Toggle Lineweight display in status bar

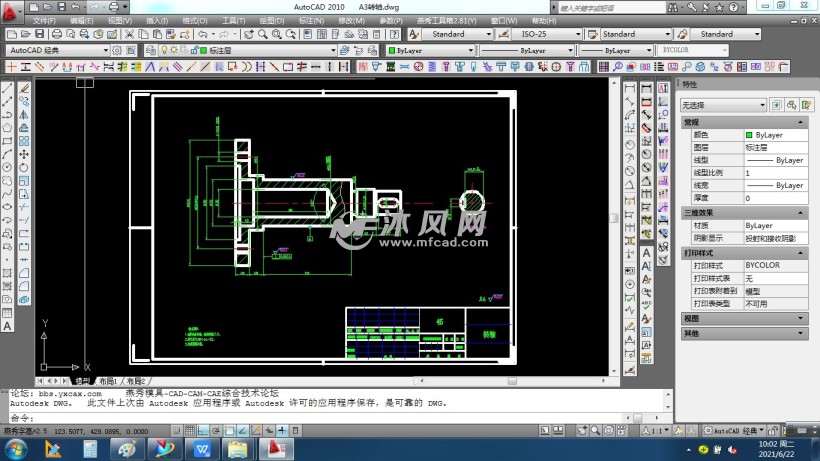282,431
